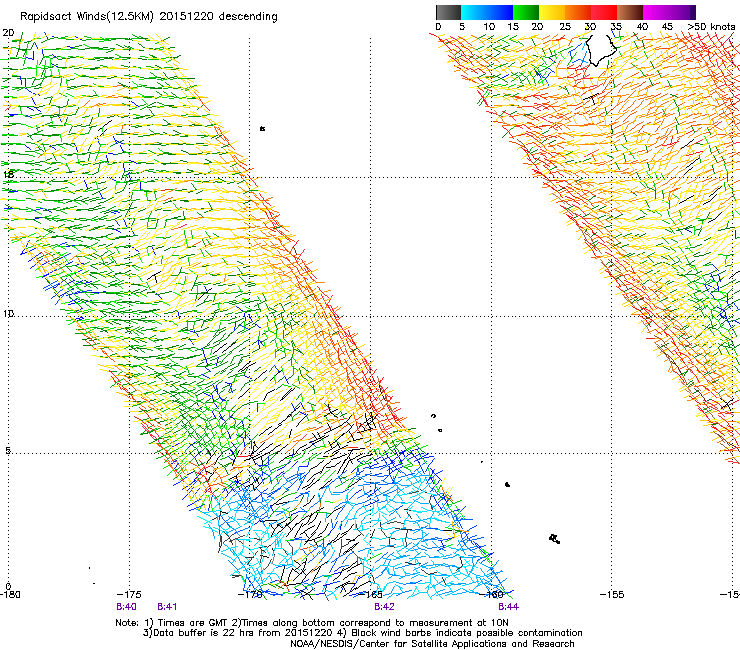Click the purple swath time label "B:40"
Image resolution: width=740 pixels, height=650 pixels.
click(126, 607)
